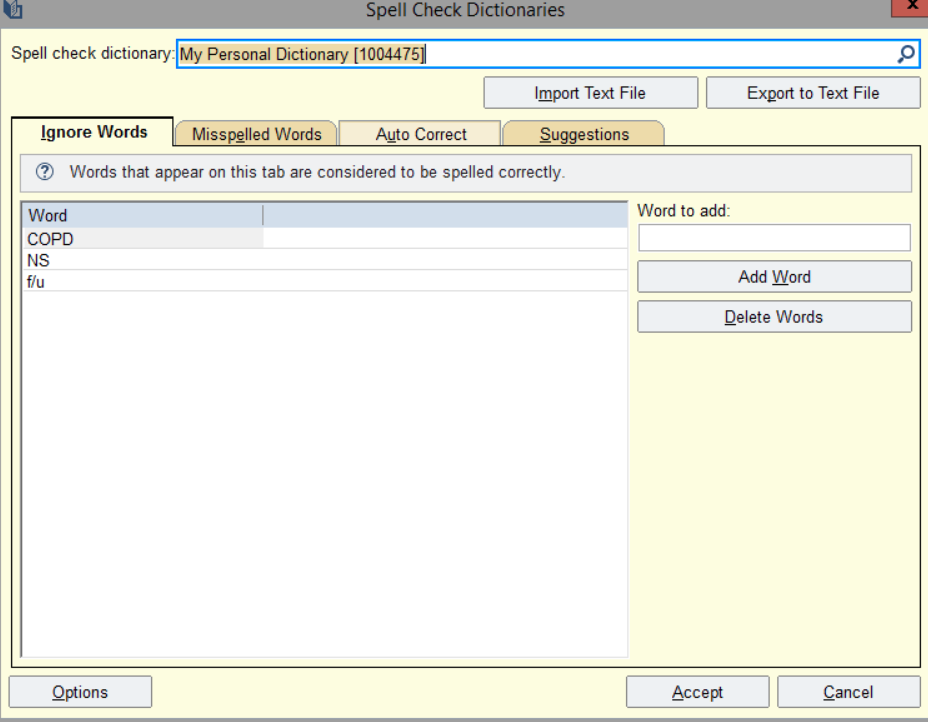Focus the Word to add text box
Image resolution: width=928 pixels, height=722 pixels.
click(774, 238)
